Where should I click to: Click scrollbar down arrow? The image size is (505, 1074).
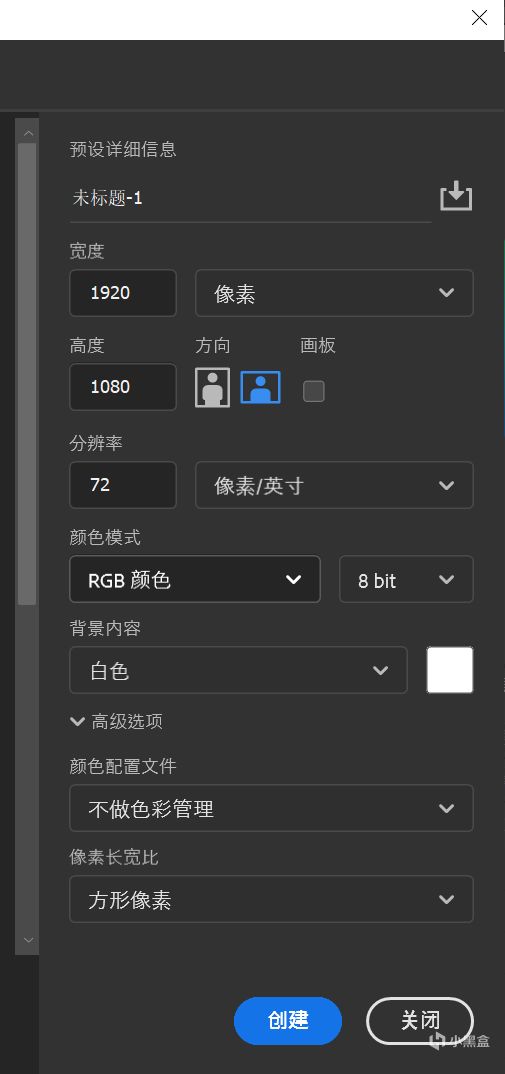[28, 940]
